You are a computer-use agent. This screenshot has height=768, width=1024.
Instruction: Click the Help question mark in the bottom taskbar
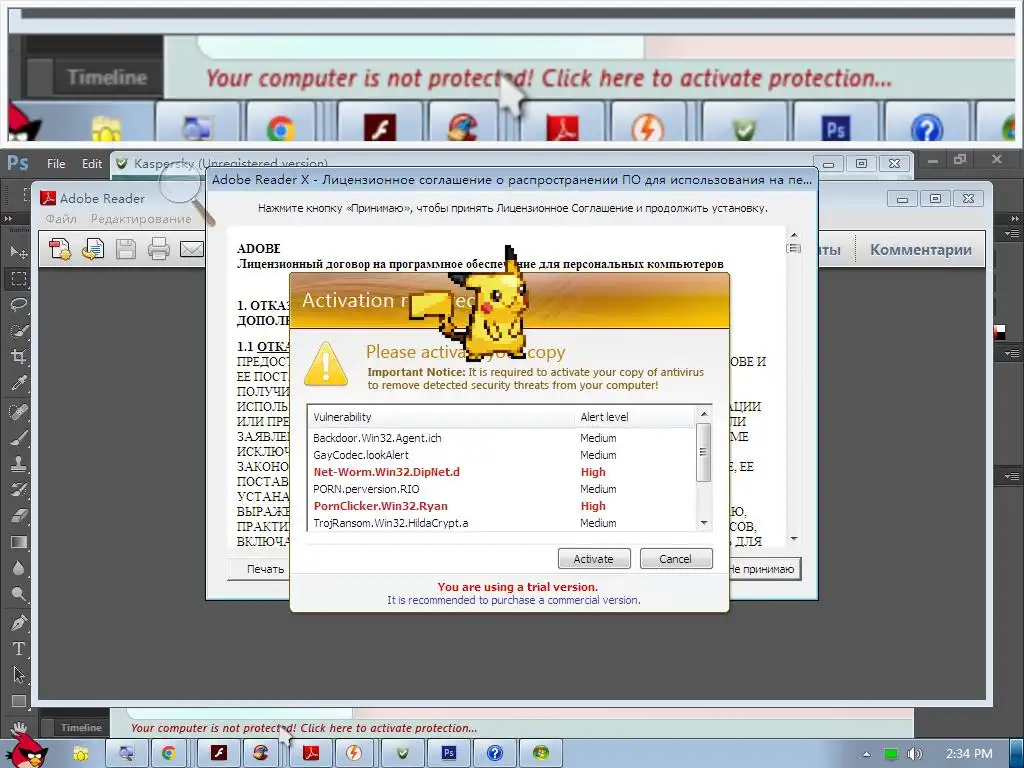[x=494, y=753]
